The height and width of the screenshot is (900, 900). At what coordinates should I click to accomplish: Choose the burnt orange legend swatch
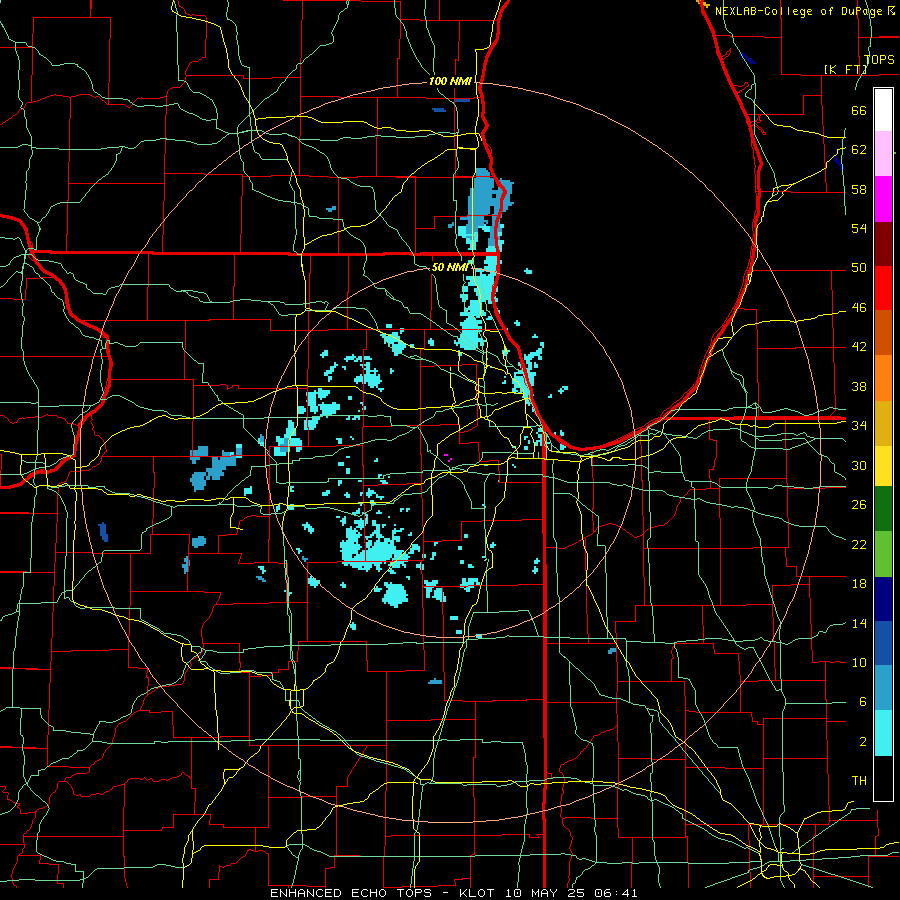883,333
